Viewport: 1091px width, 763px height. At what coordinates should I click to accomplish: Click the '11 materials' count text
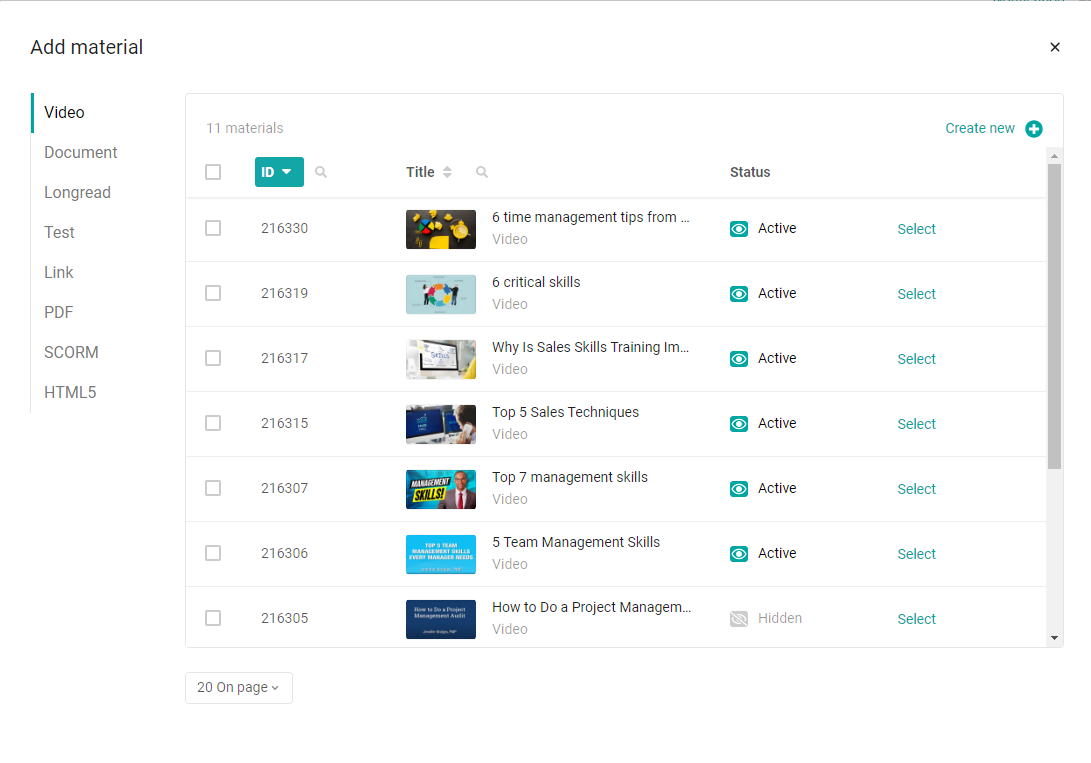[244, 128]
